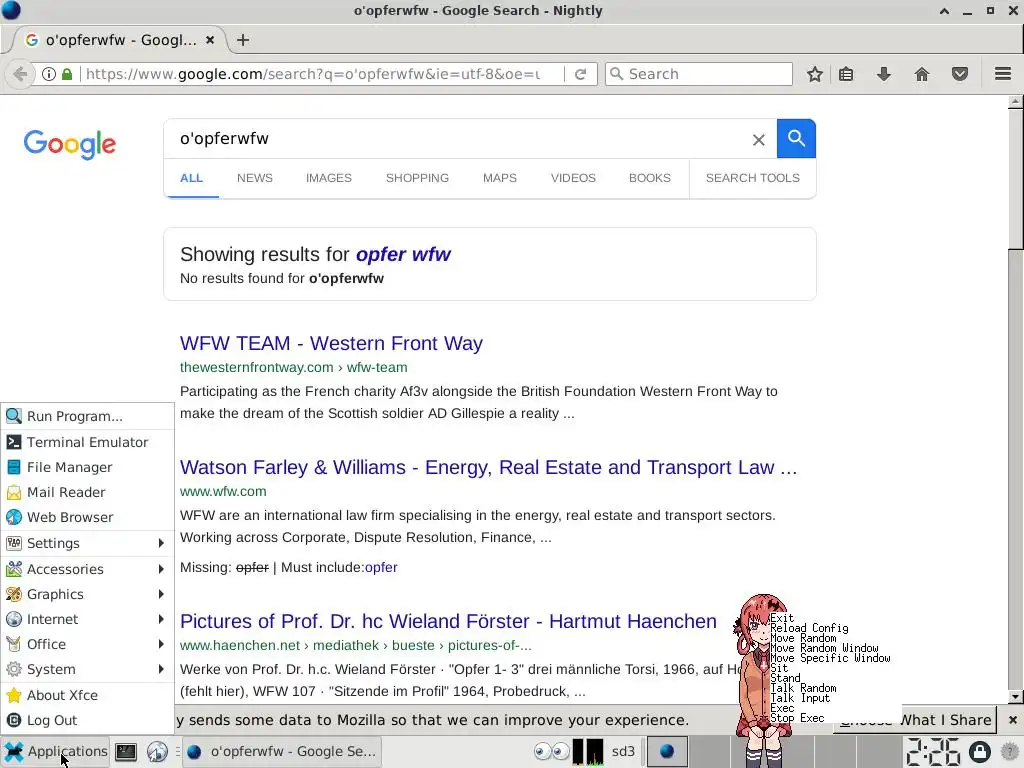Image resolution: width=1024 pixels, height=768 pixels.
Task: Choose About Xfce in Applications menu
Action: point(88,695)
